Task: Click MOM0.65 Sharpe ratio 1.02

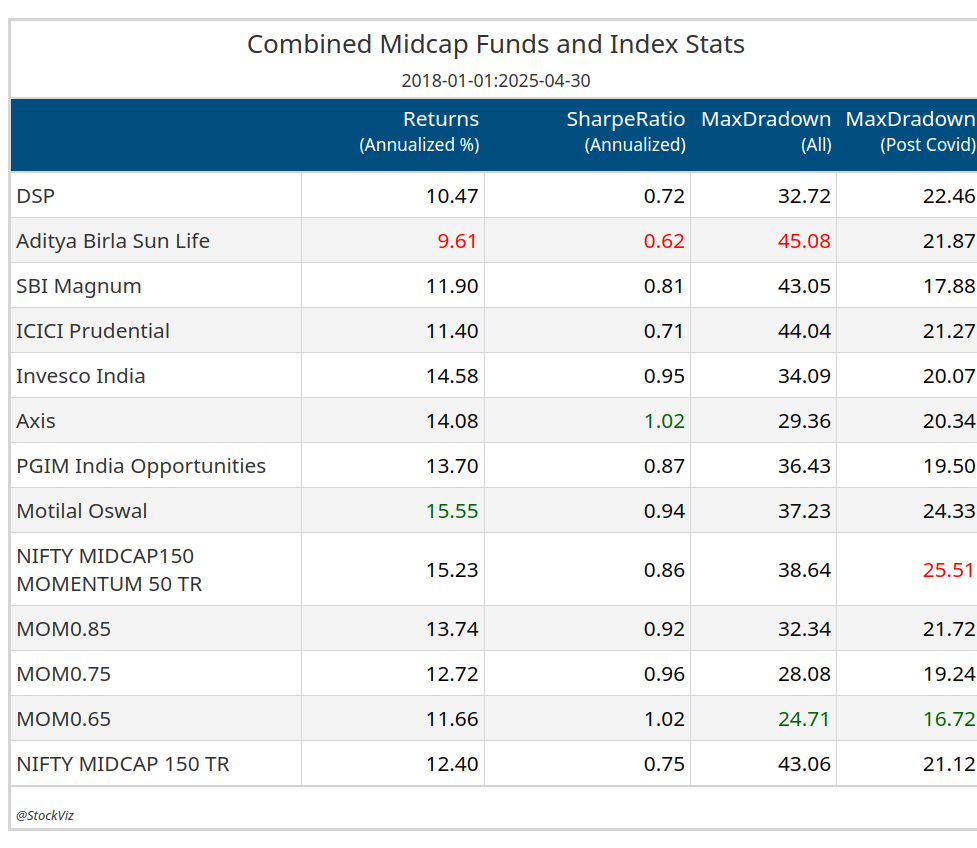Action: point(664,719)
